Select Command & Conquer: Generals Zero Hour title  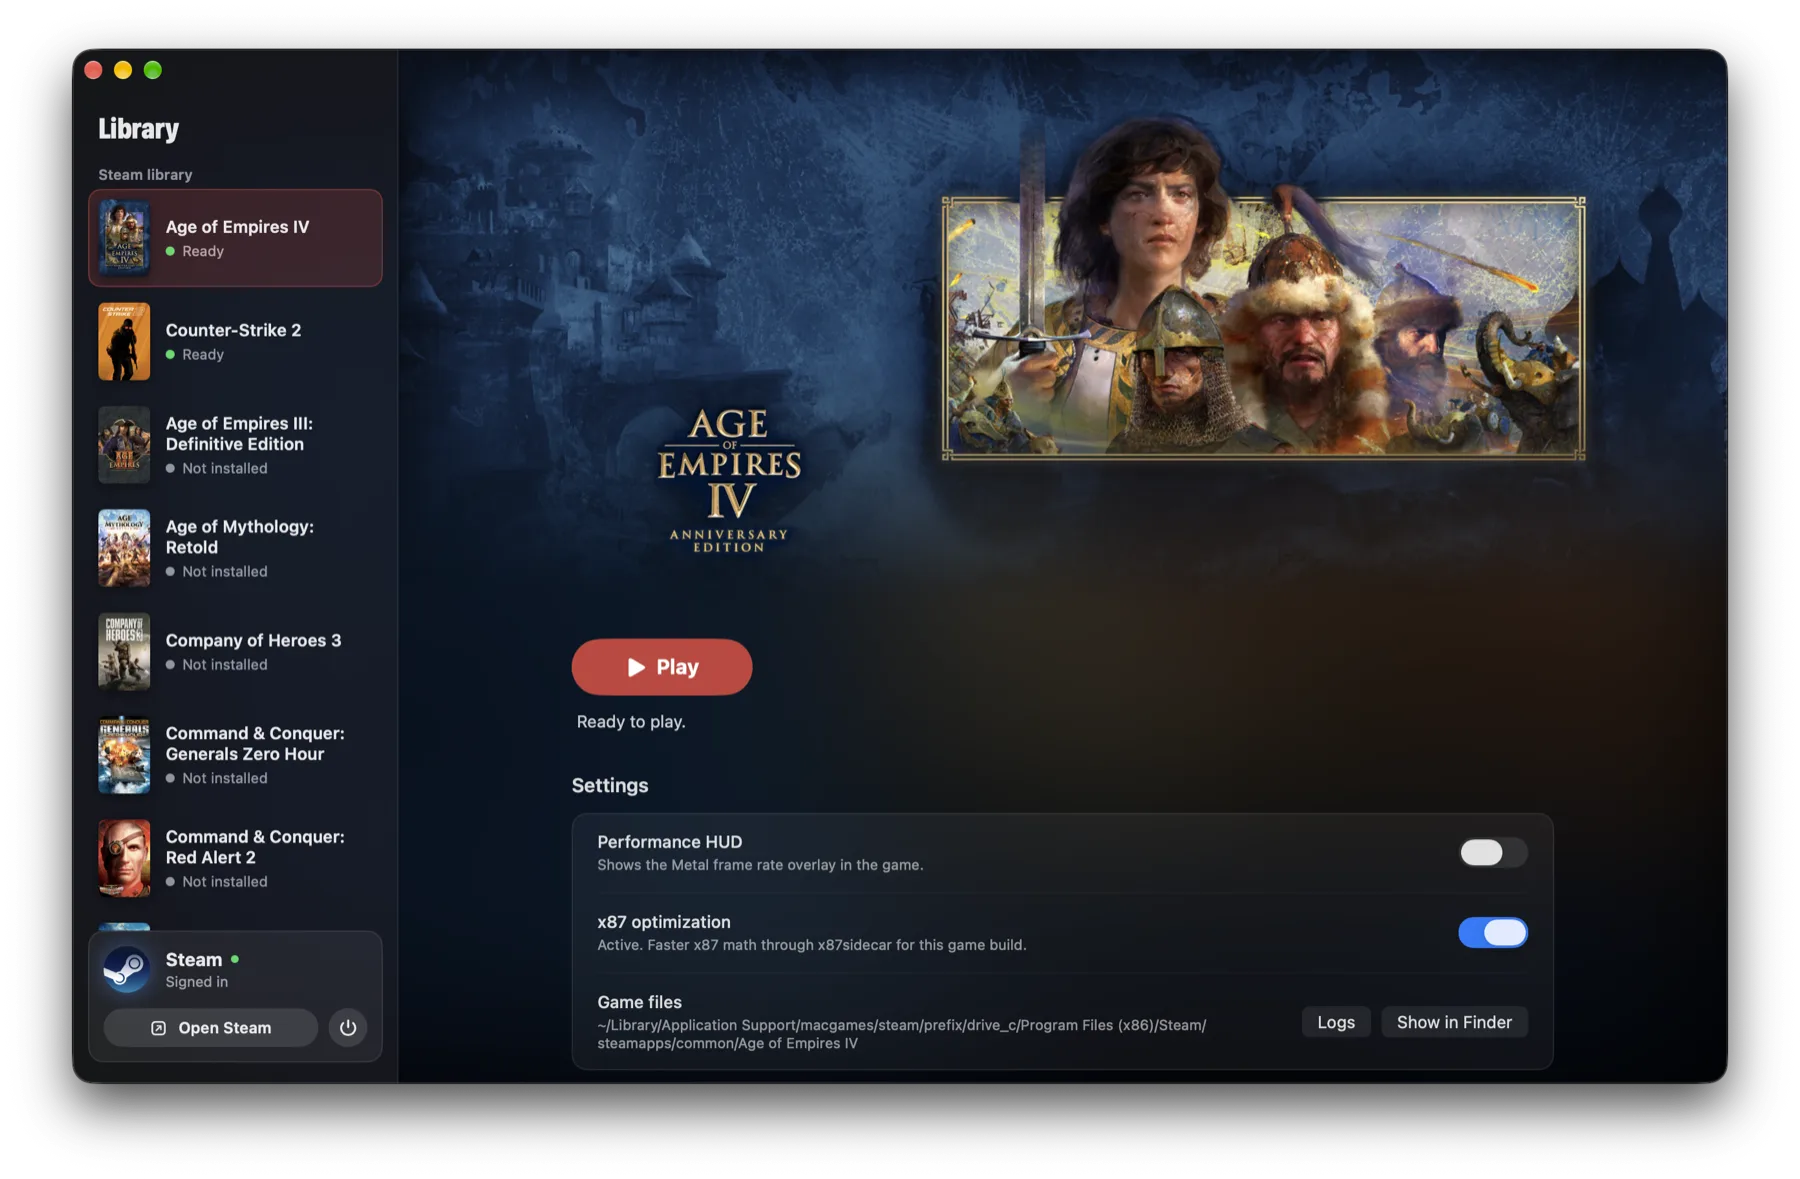click(x=255, y=744)
